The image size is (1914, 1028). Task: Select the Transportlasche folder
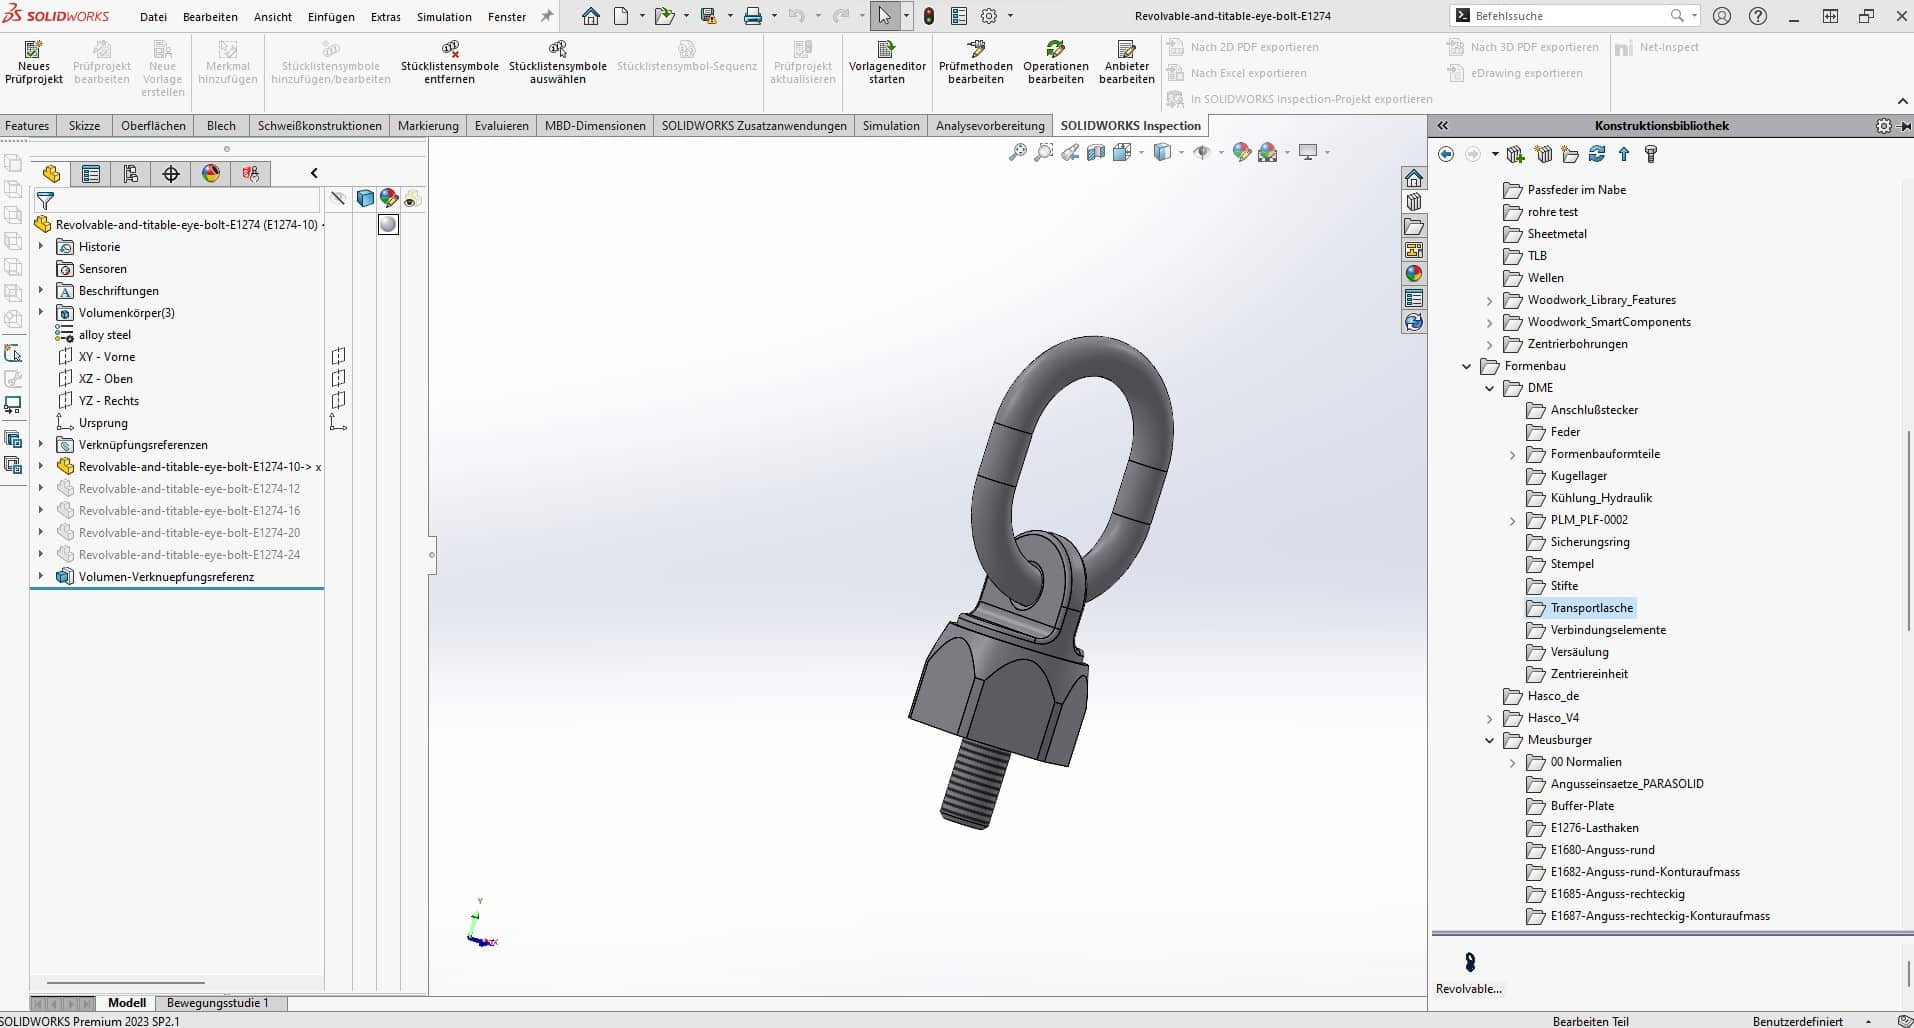1591,608
